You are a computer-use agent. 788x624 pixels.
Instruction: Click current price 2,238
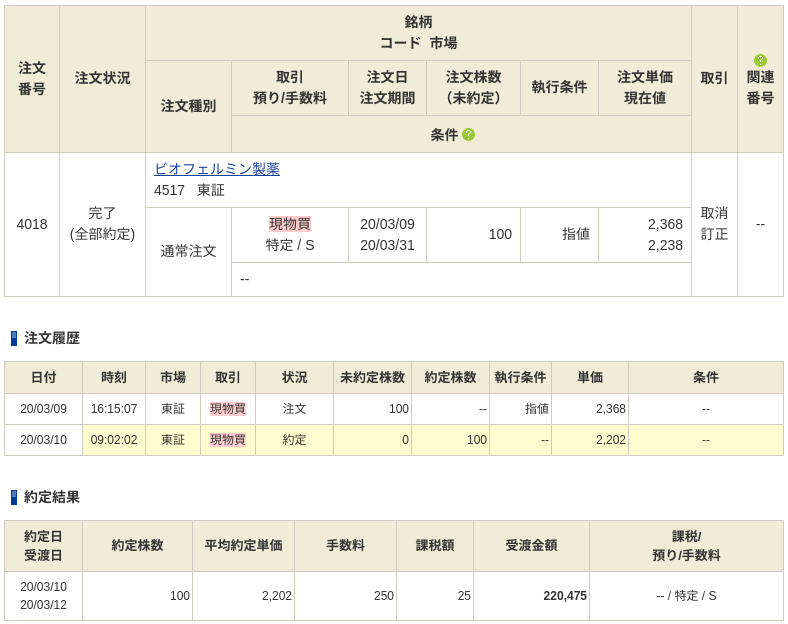[x=665, y=245]
